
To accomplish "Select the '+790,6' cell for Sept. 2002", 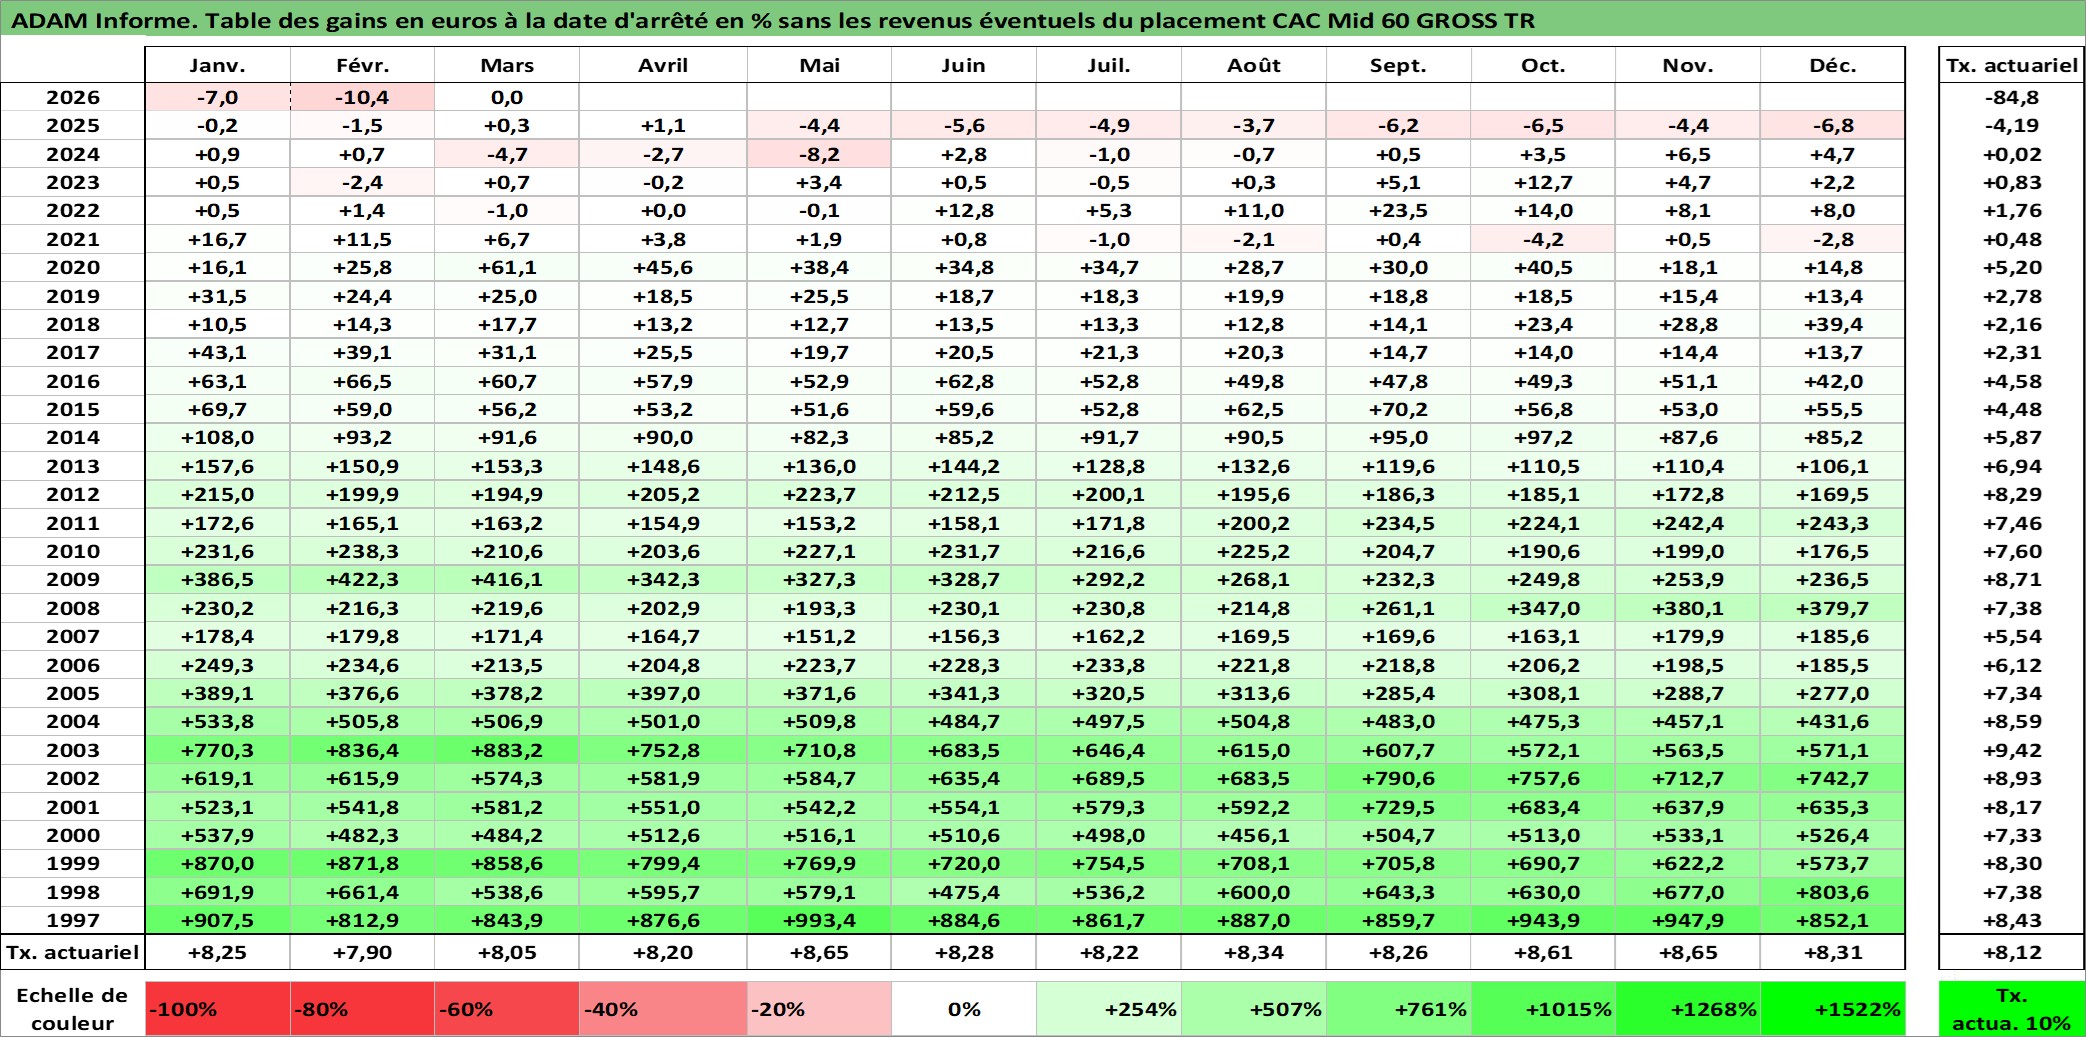I will pyautogui.click(x=1398, y=778).
